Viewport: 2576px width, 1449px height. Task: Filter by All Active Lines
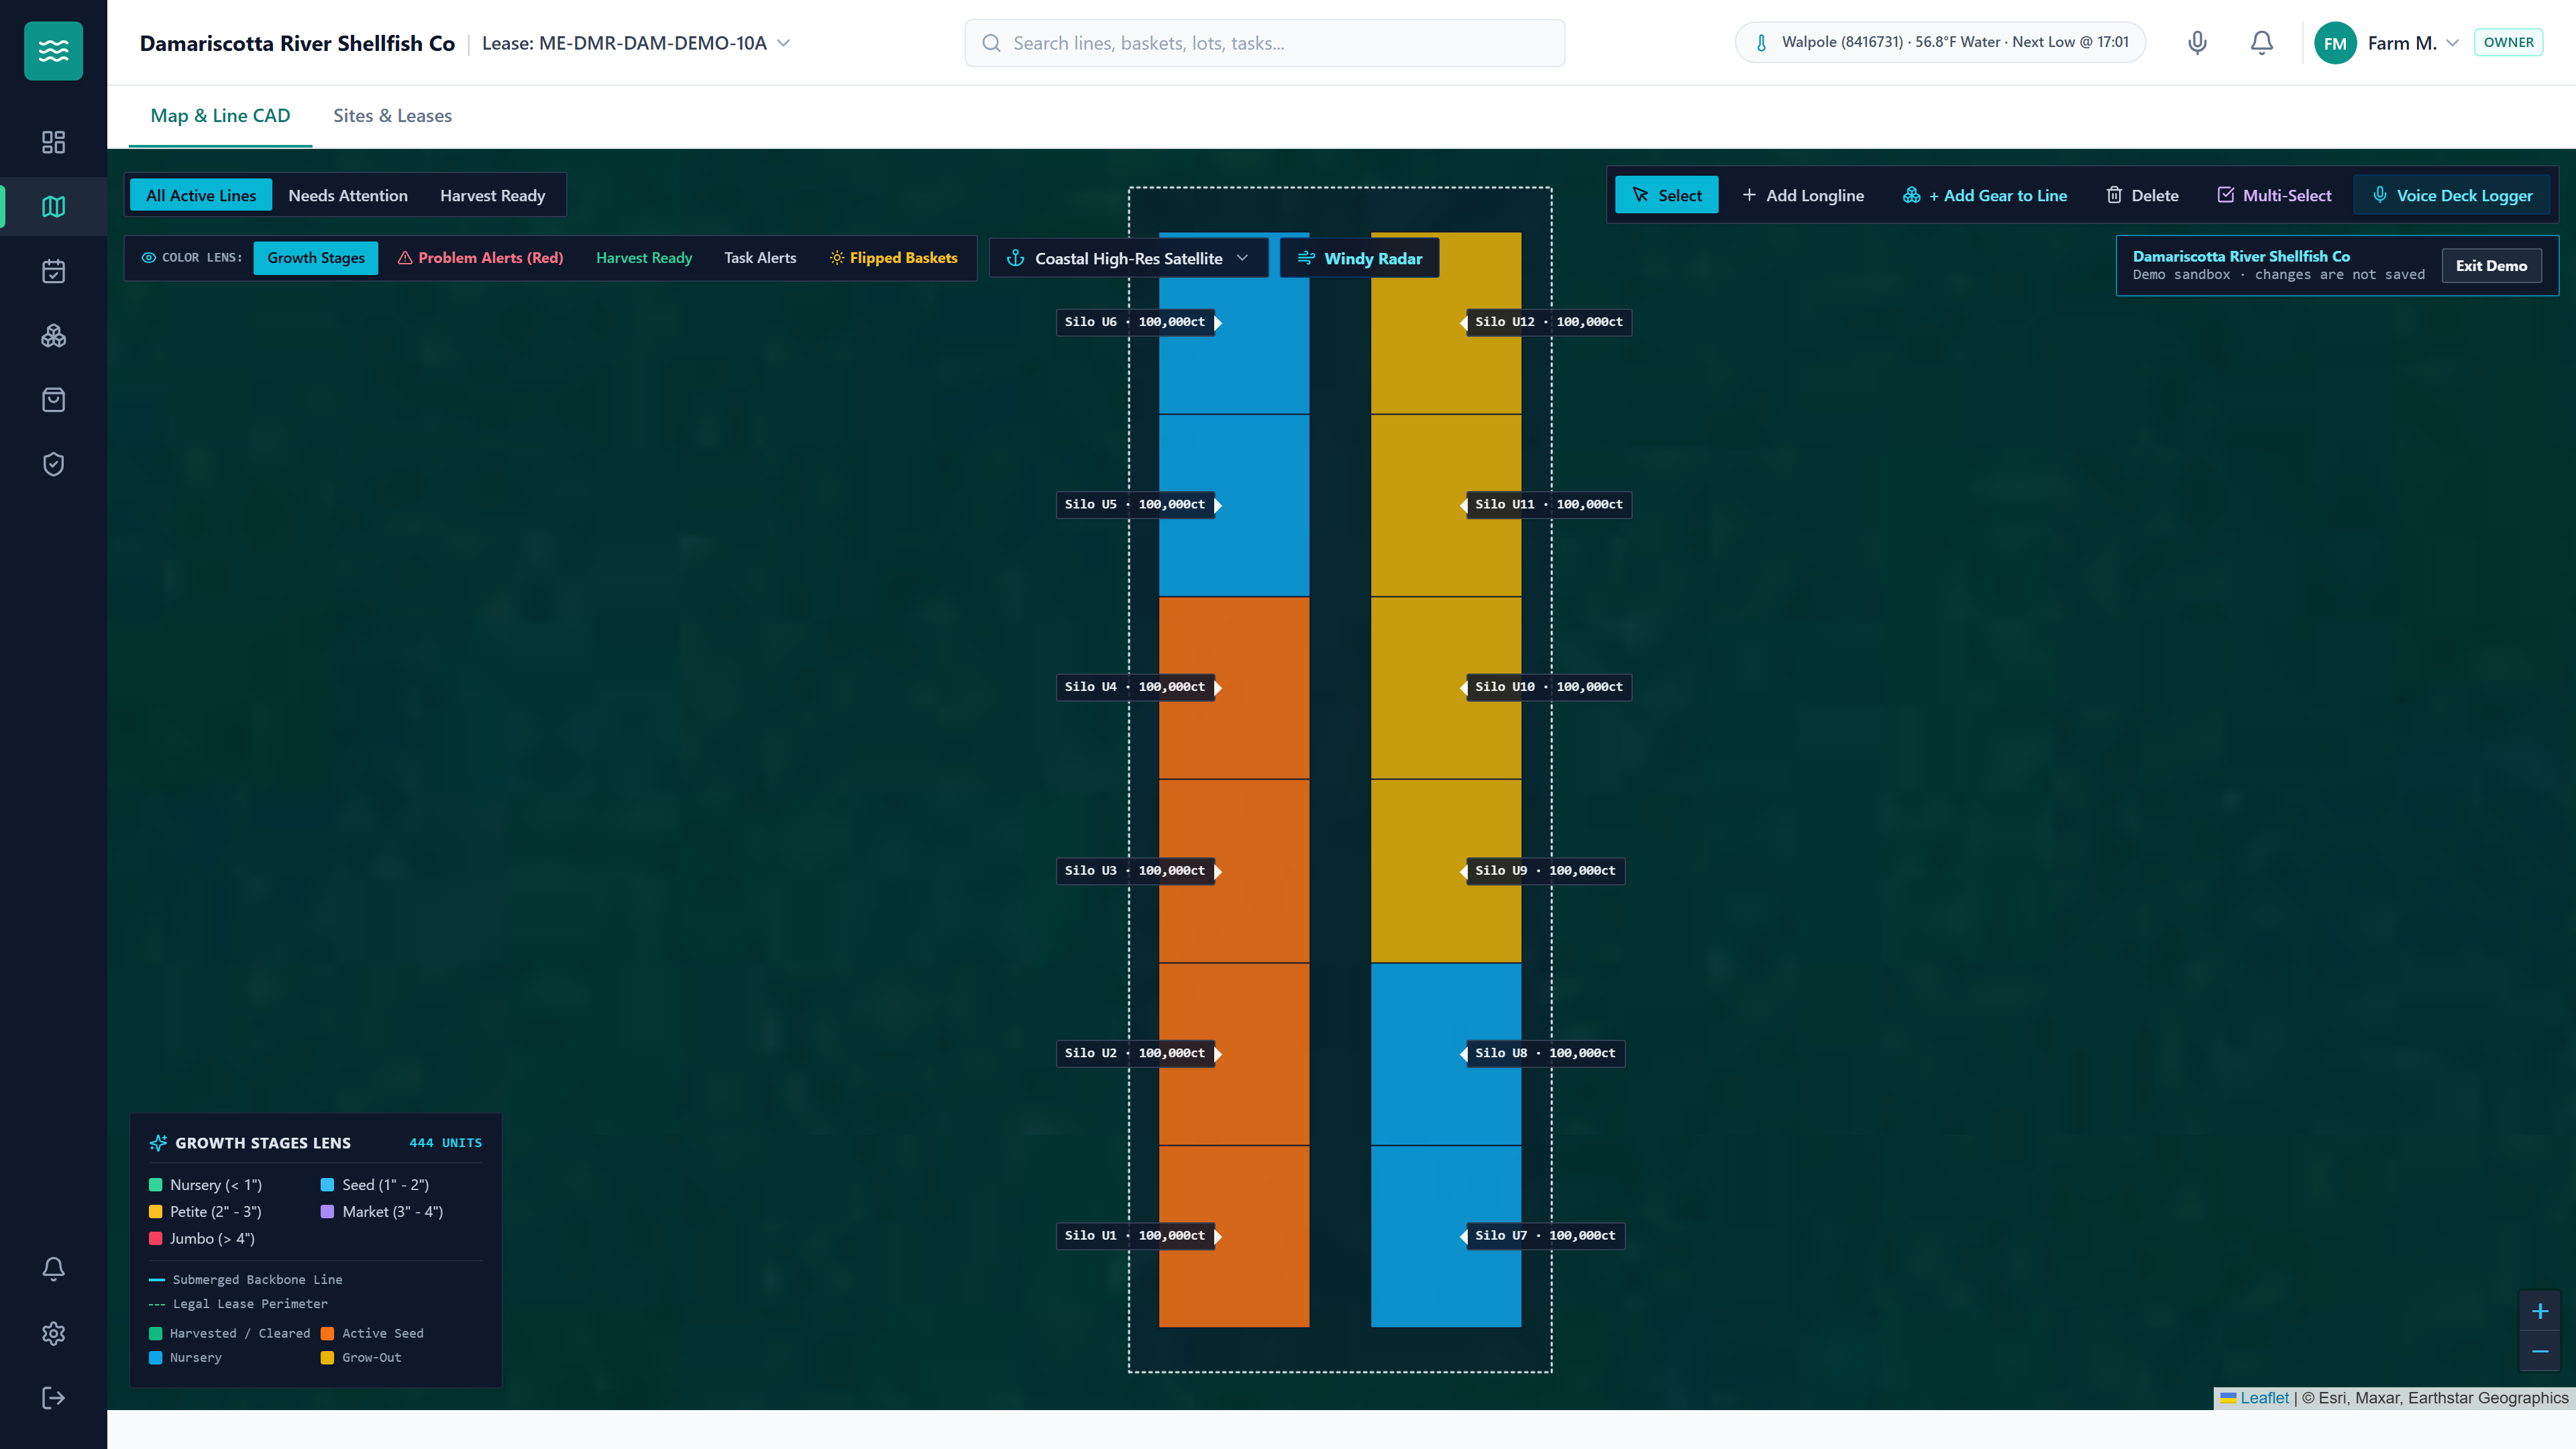click(x=201, y=195)
